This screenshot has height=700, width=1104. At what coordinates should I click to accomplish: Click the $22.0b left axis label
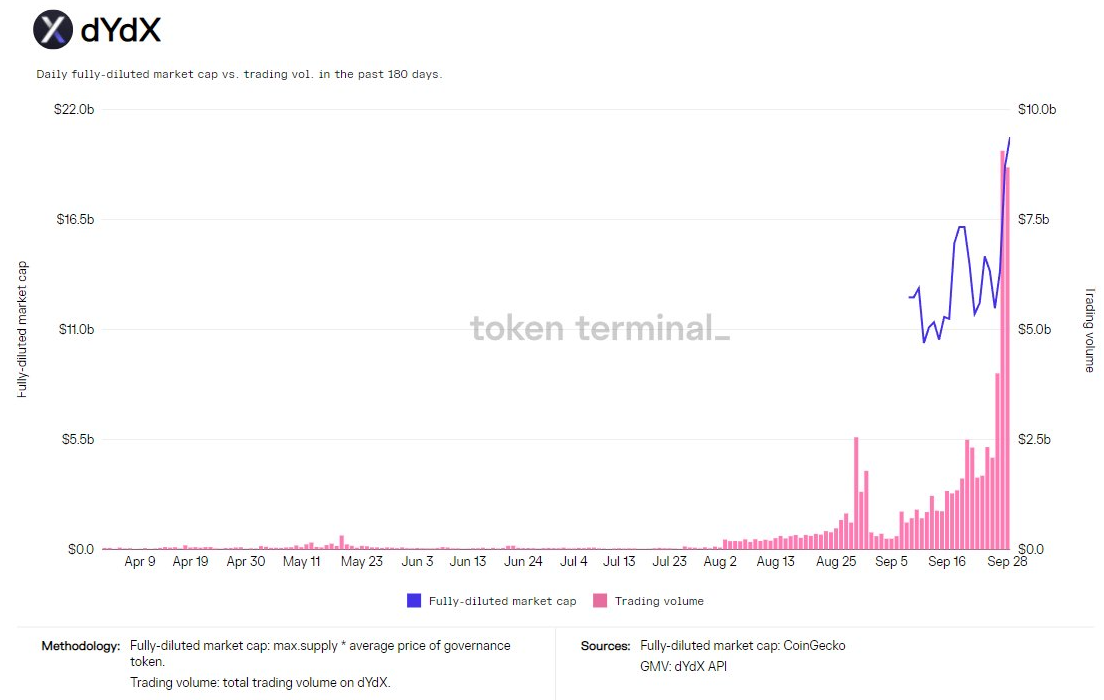coord(74,109)
